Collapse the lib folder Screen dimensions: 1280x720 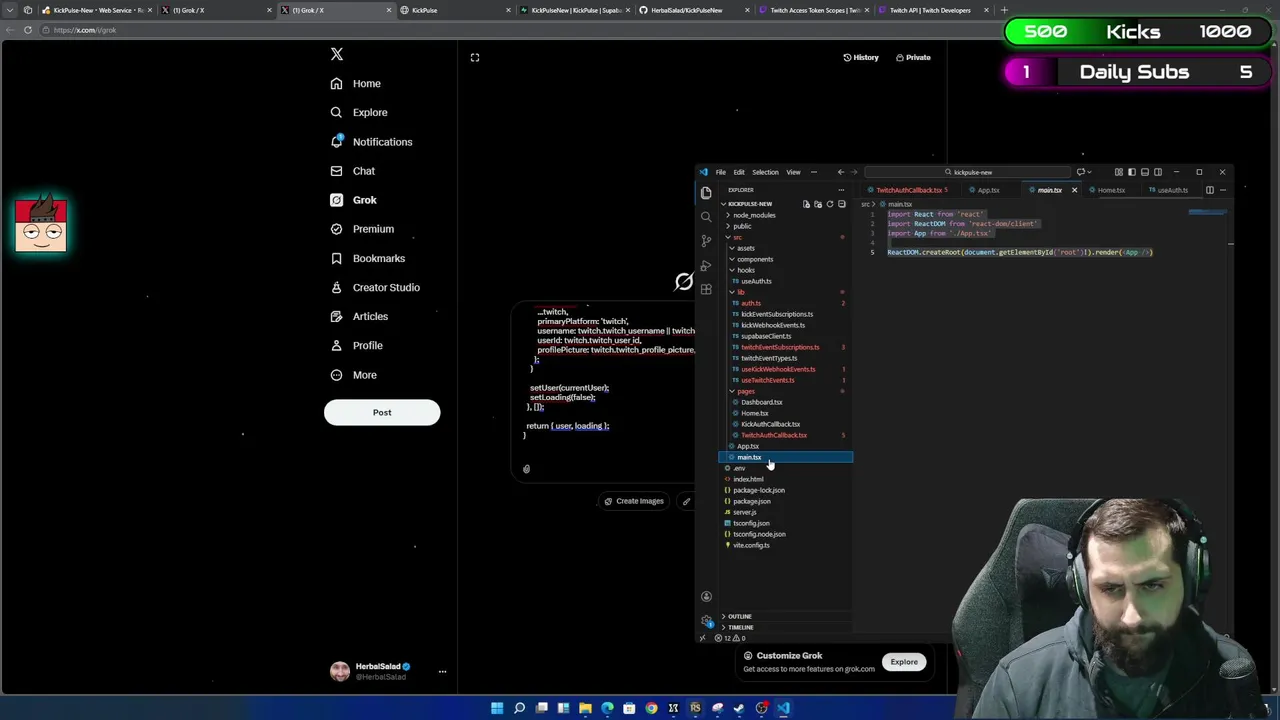pos(741,292)
